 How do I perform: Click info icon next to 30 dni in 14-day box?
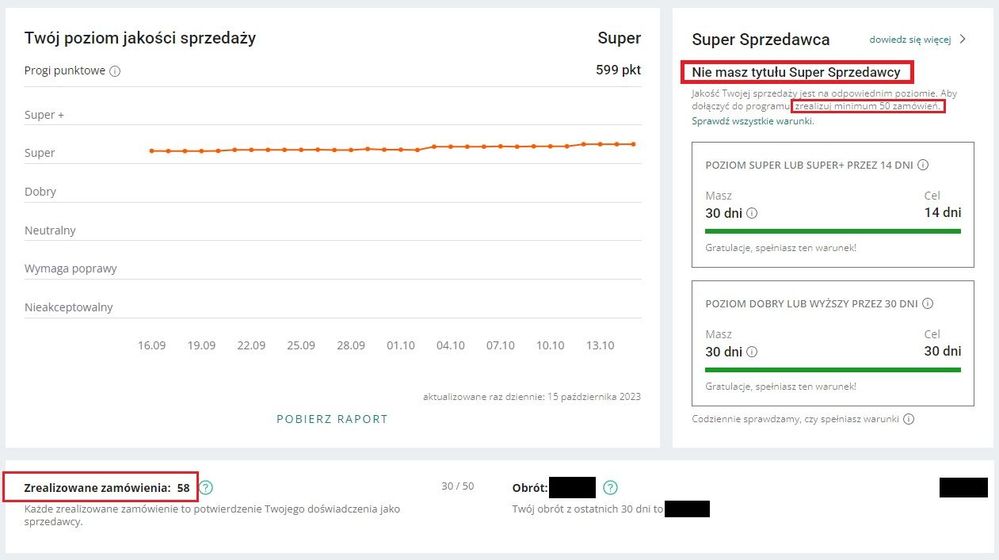(752, 213)
